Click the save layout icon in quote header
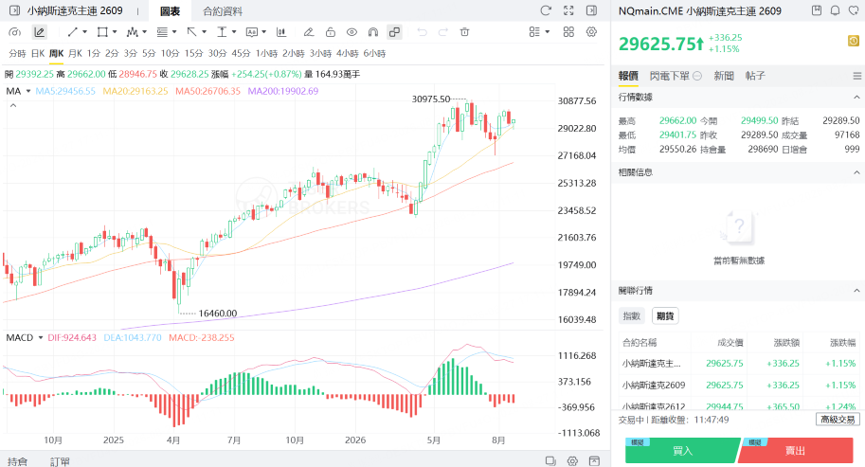Image resolution: width=865 pixels, height=467 pixels. pos(817,10)
